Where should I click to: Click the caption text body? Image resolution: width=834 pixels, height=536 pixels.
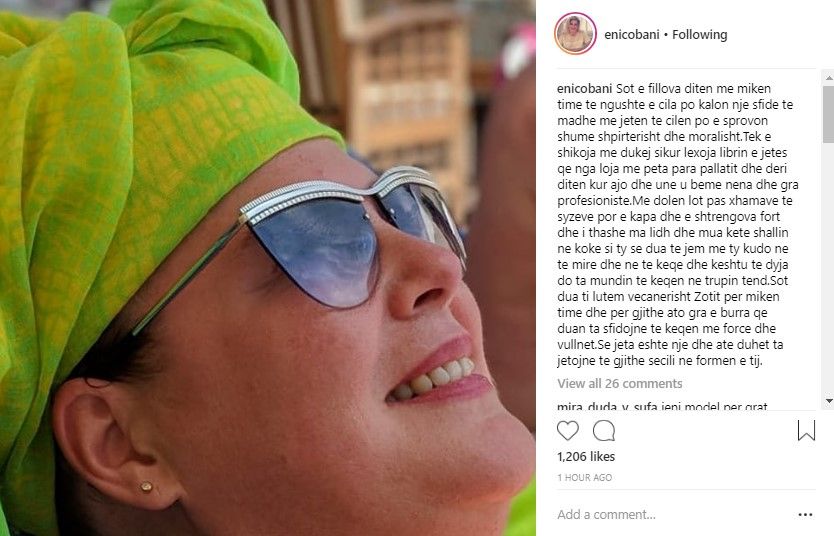pyautogui.click(x=677, y=224)
